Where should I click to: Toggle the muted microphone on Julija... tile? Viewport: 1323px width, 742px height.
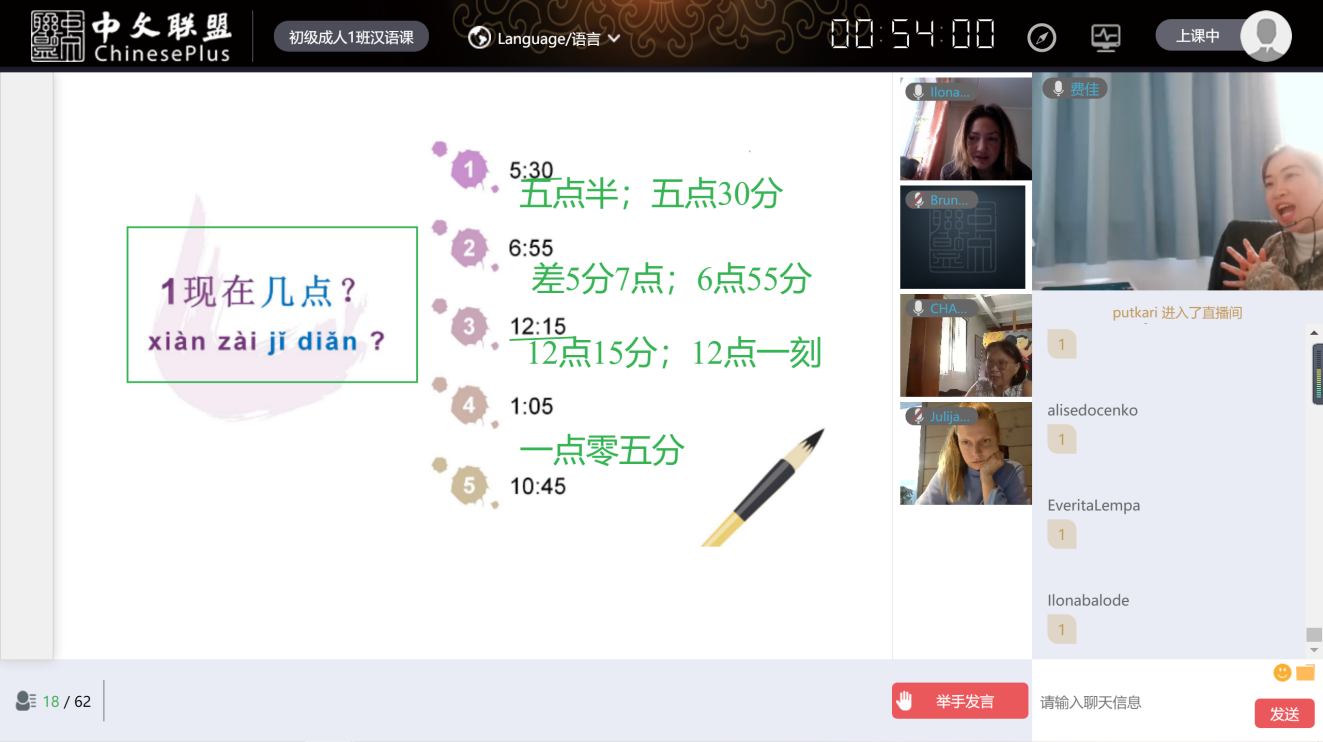[x=917, y=416]
